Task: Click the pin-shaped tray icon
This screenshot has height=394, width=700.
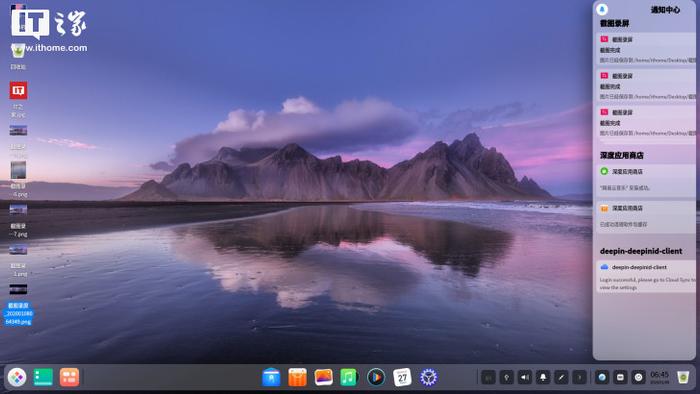Action: point(506,377)
